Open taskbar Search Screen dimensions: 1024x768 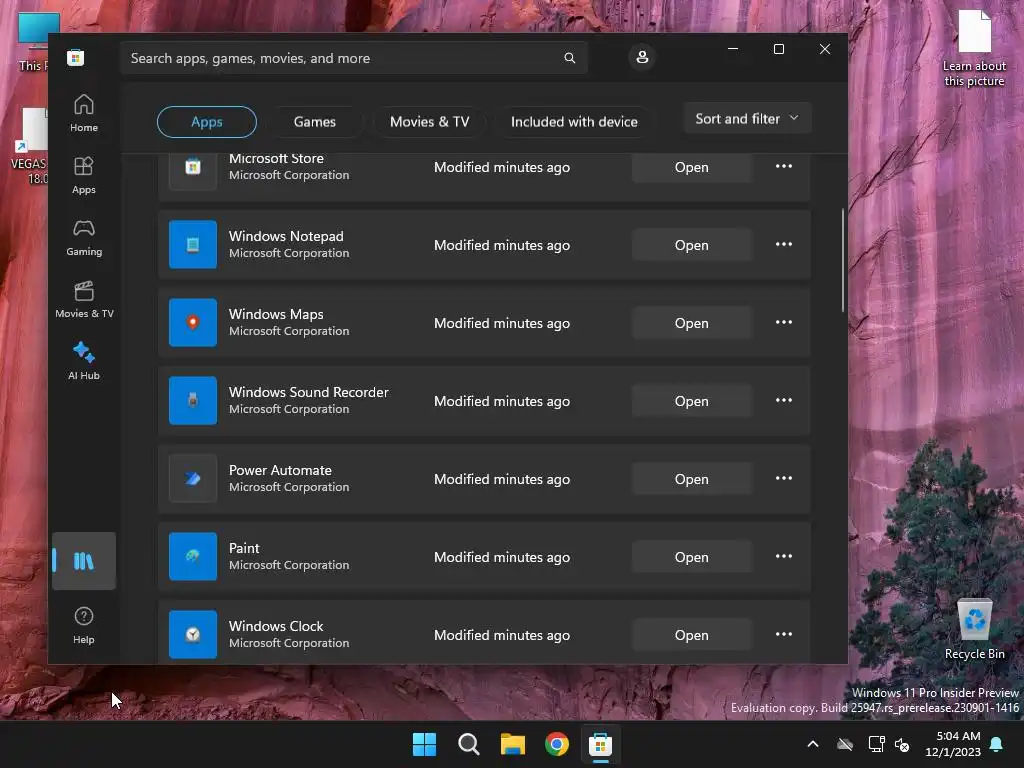coord(468,744)
